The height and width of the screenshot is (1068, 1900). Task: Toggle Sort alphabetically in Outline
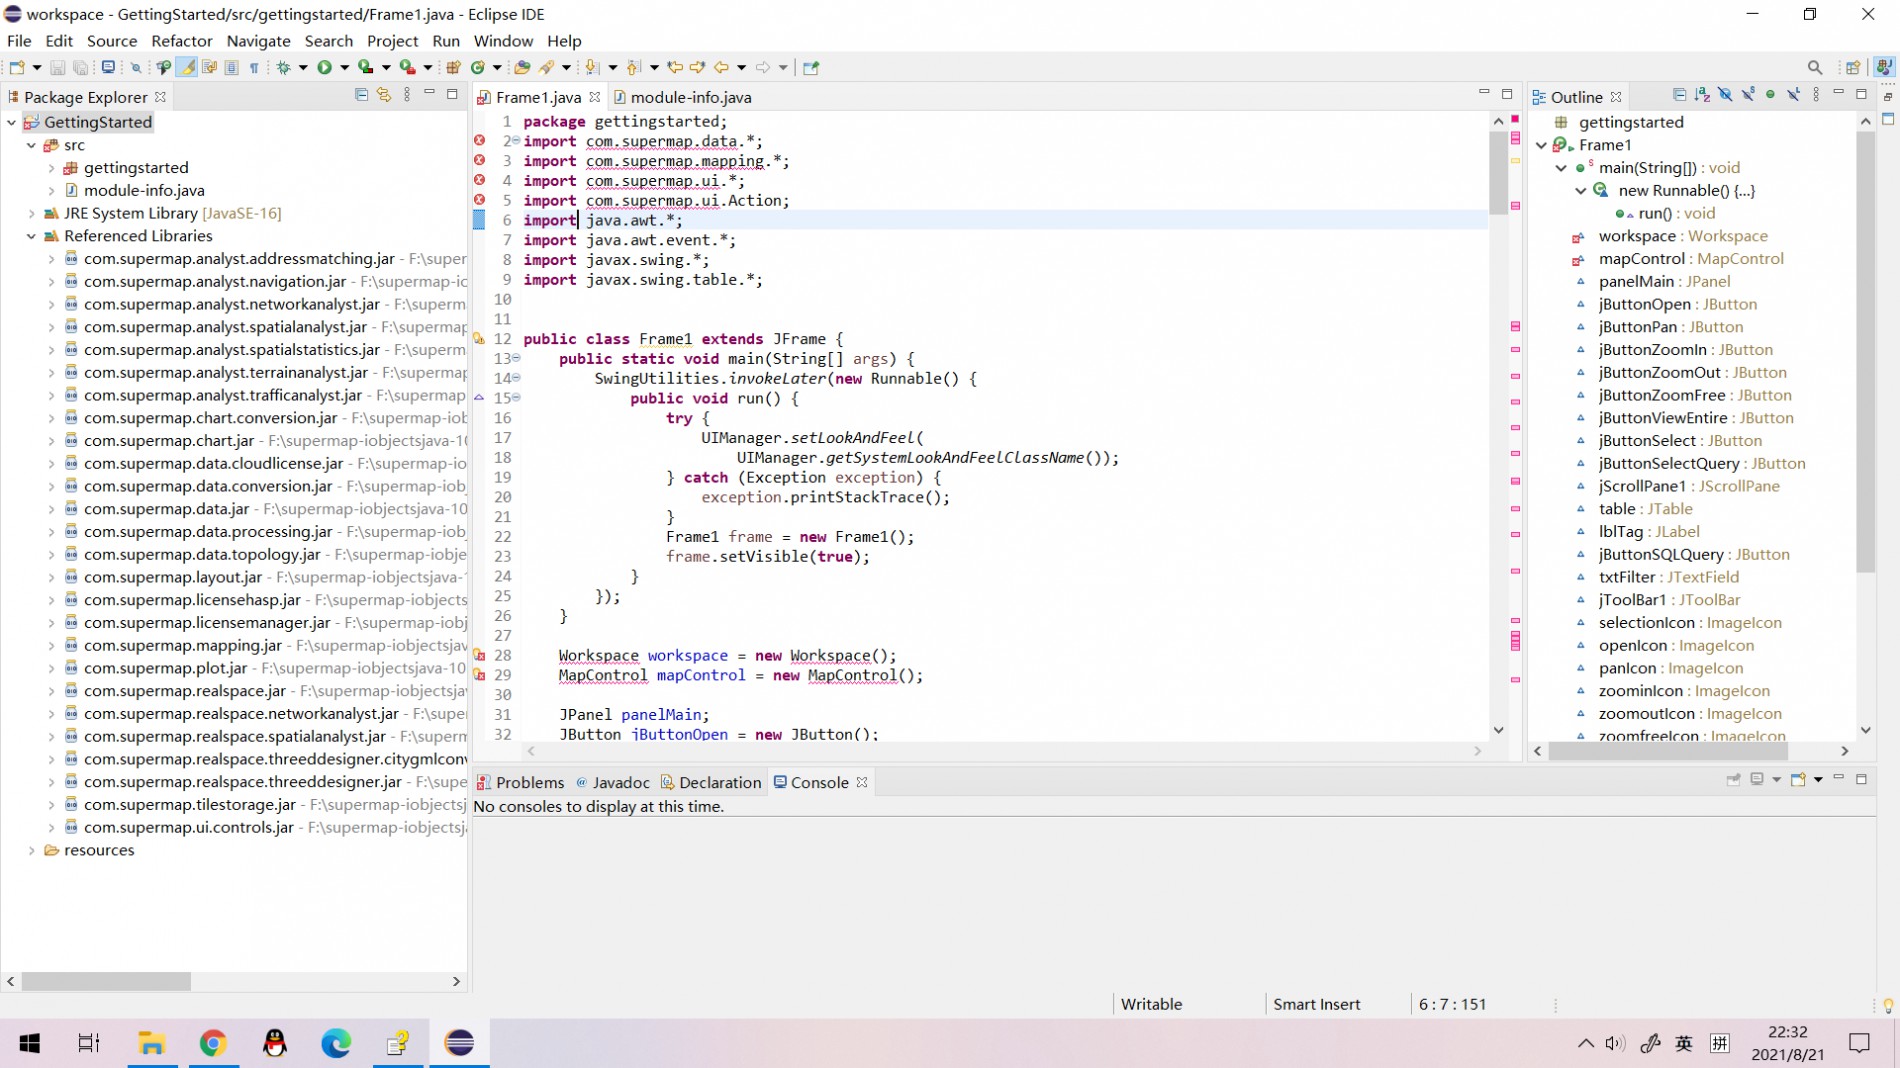pos(1702,95)
